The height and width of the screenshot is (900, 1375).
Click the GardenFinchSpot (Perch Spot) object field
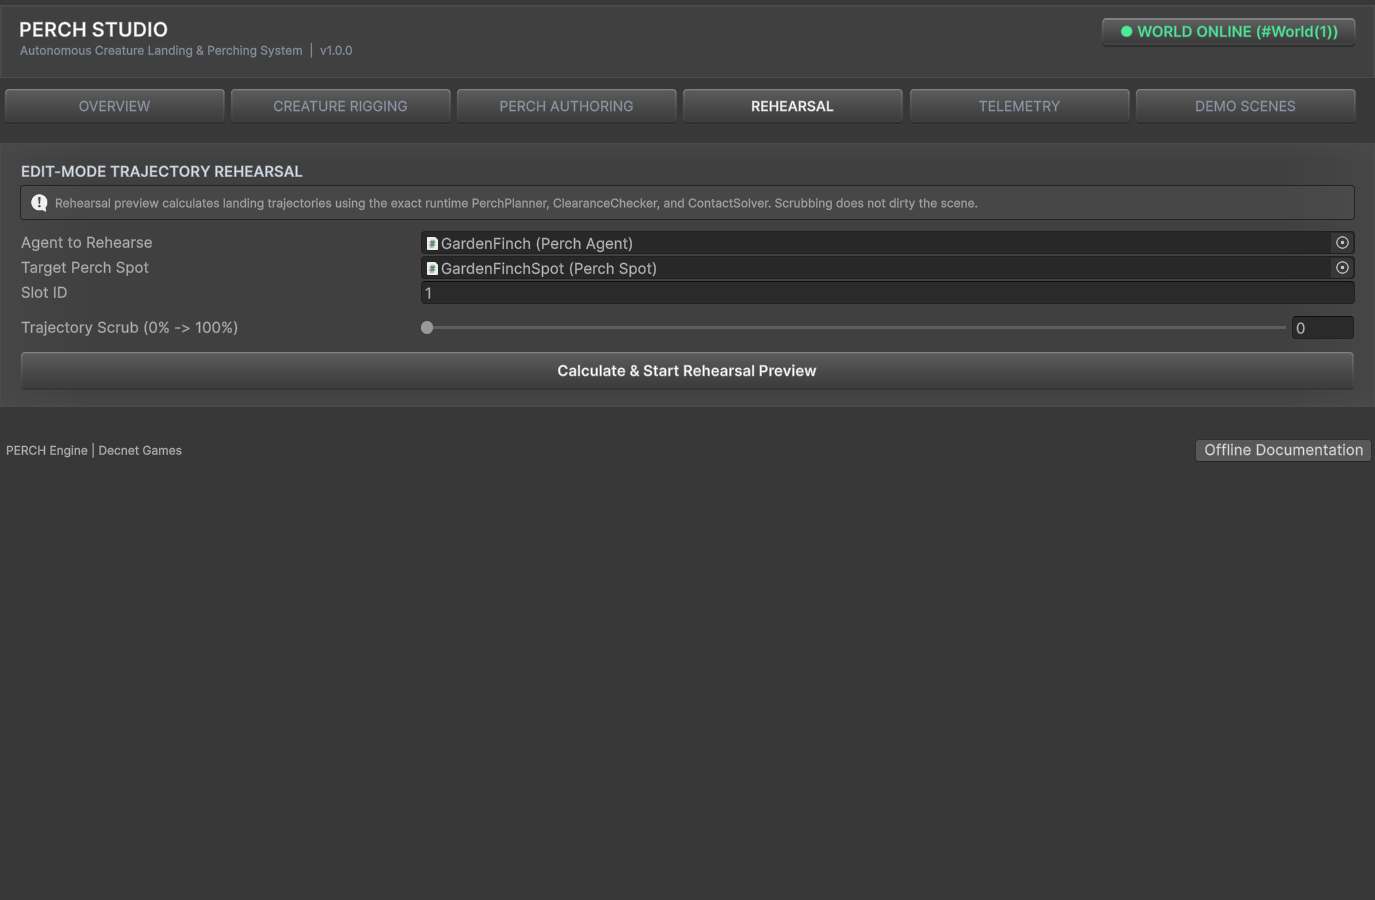pyautogui.click(x=888, y=268)
